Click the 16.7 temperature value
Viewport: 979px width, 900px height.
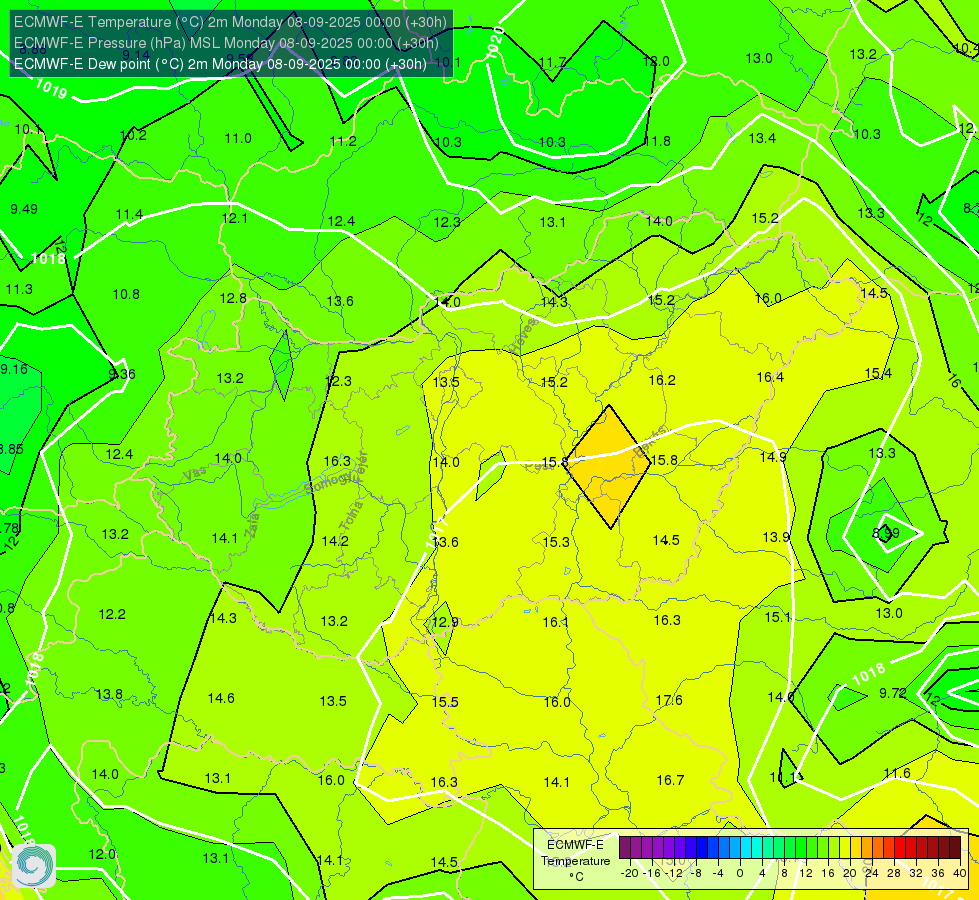[670, 780]
